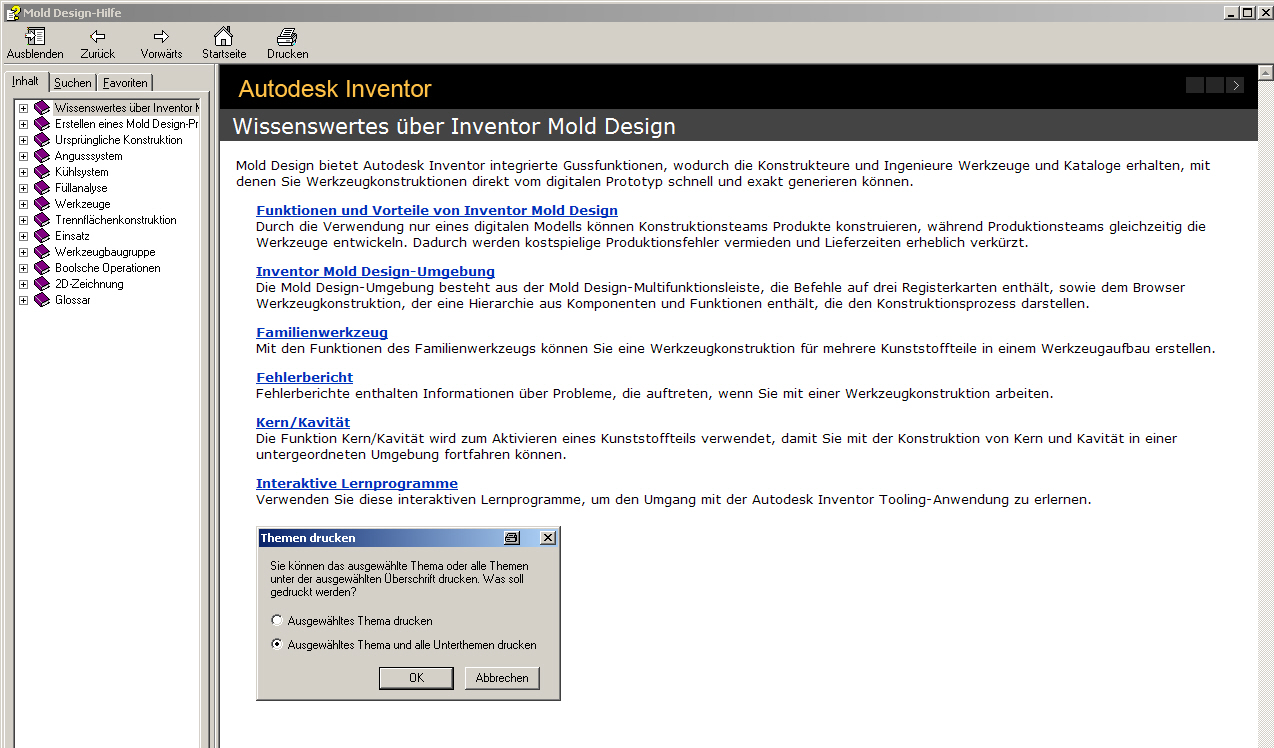The width and height of the screenshot is (1274, 748).
Task: Expand the Boolsche Operationen tree node
Action: (23, 268)
